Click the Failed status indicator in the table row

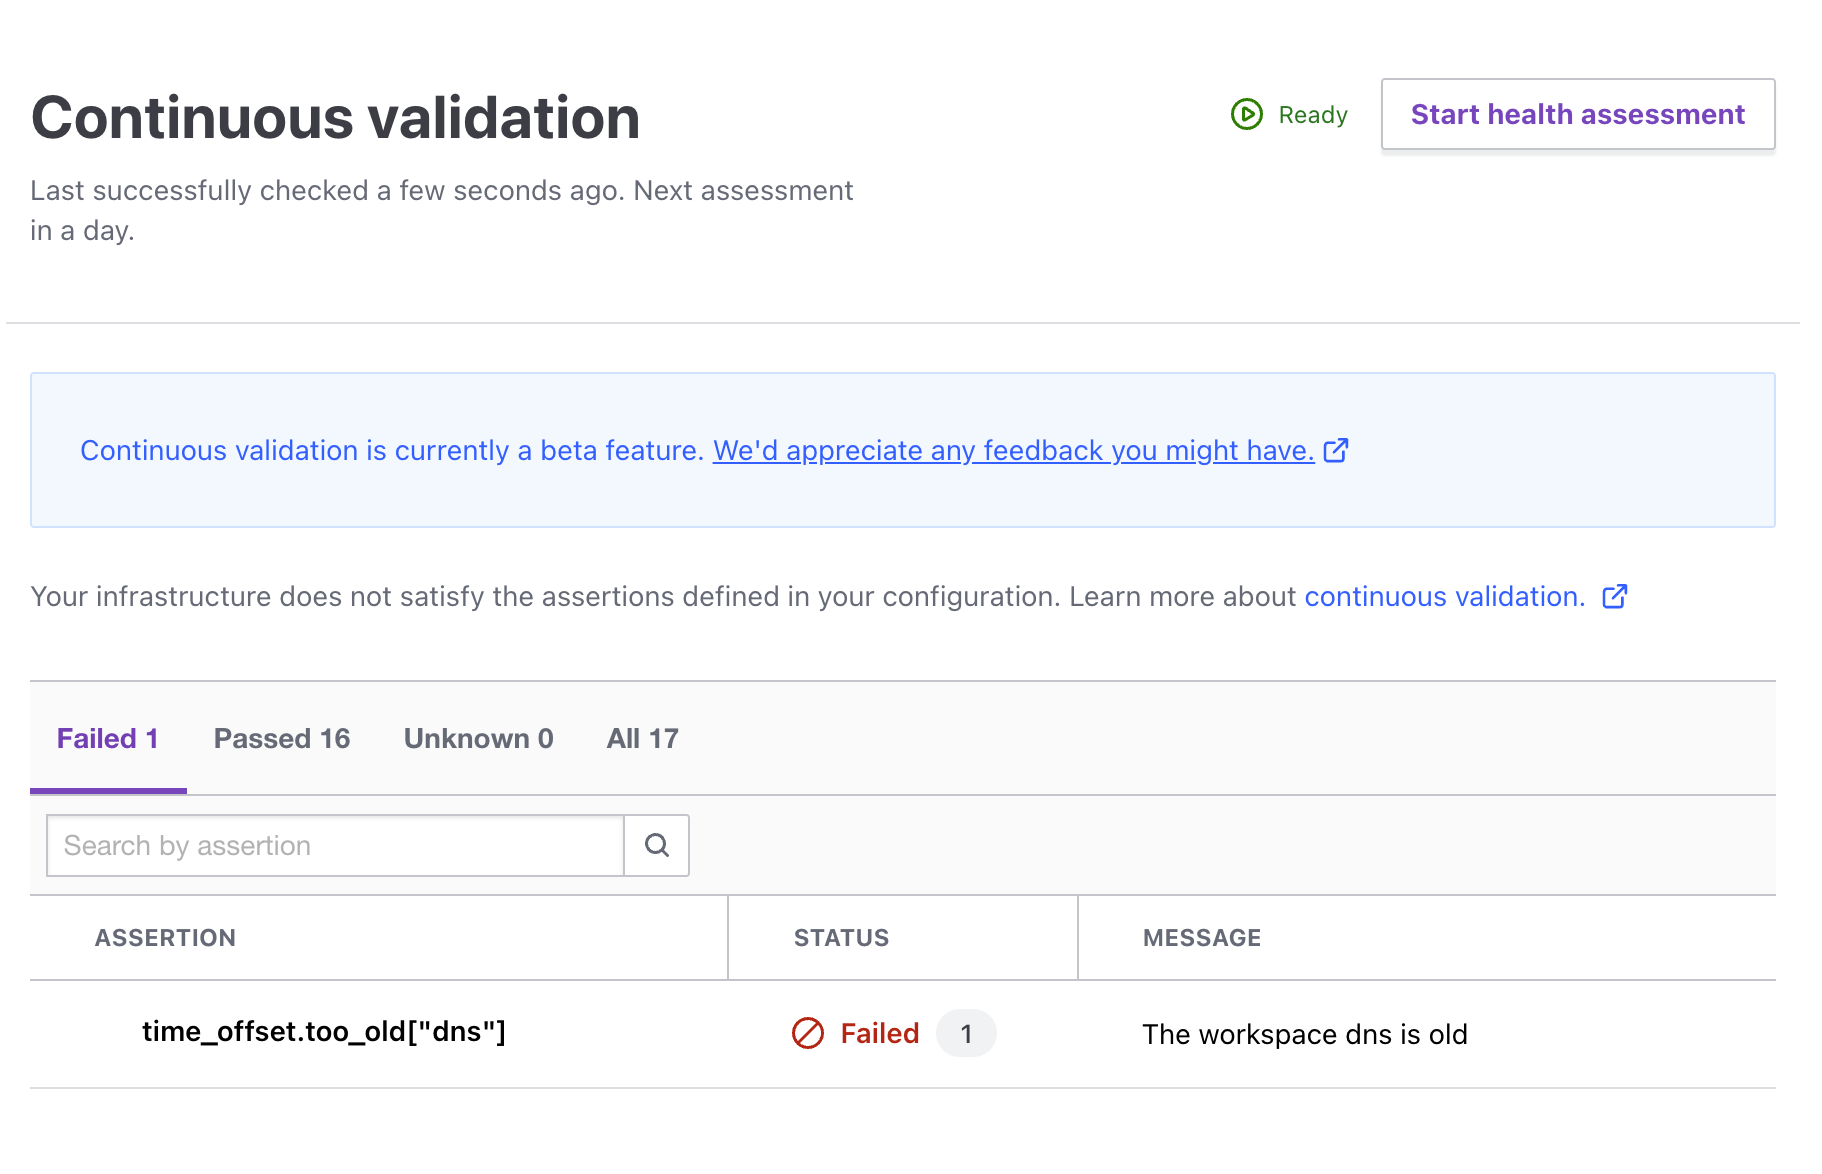pyautogui.click(x=878, y=1033)
